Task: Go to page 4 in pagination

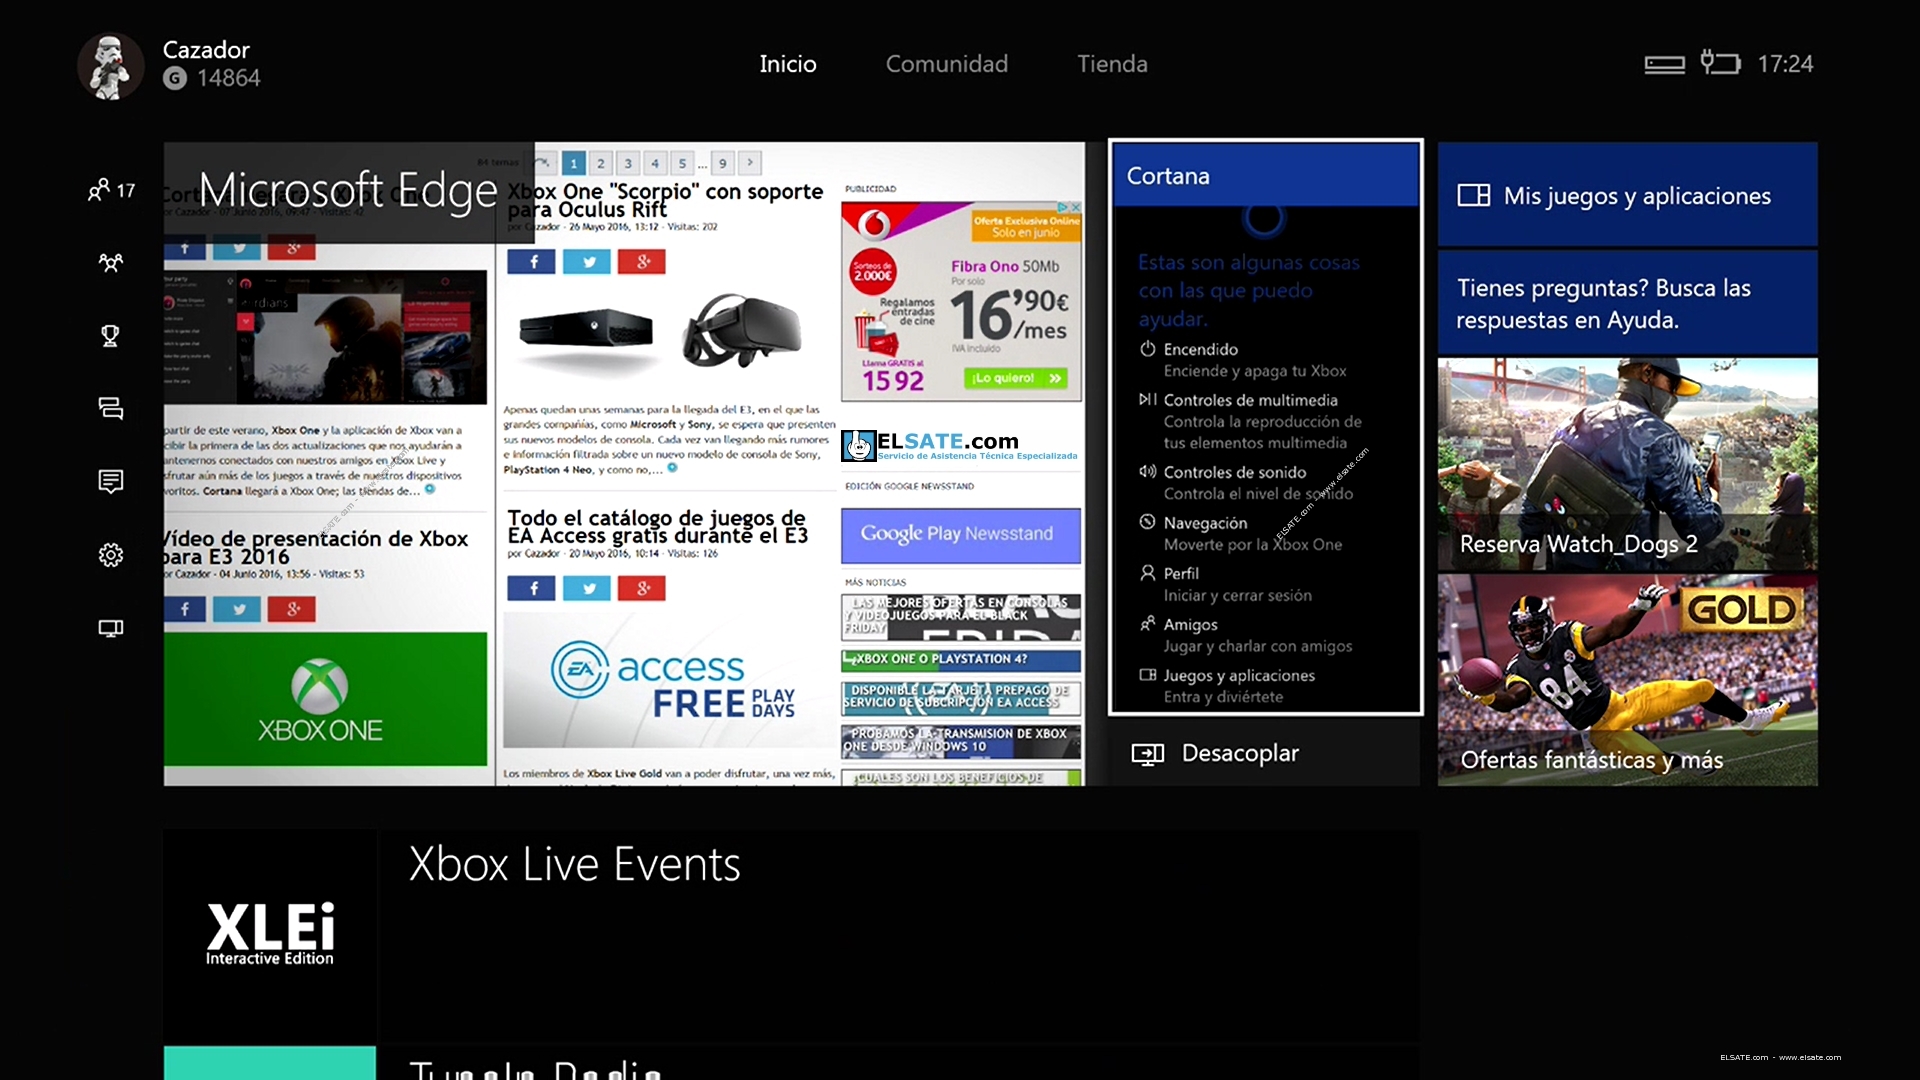Action: 655,163
